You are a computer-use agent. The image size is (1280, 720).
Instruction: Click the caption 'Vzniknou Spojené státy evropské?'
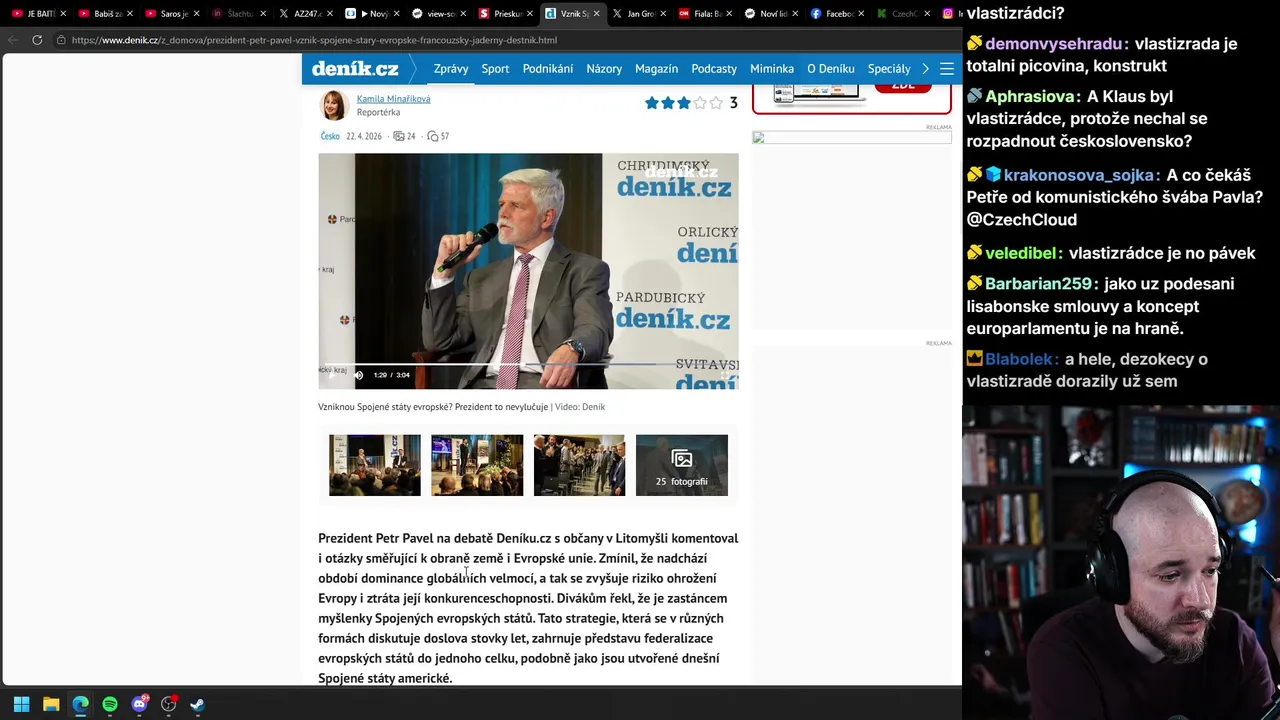pos(385,407)
